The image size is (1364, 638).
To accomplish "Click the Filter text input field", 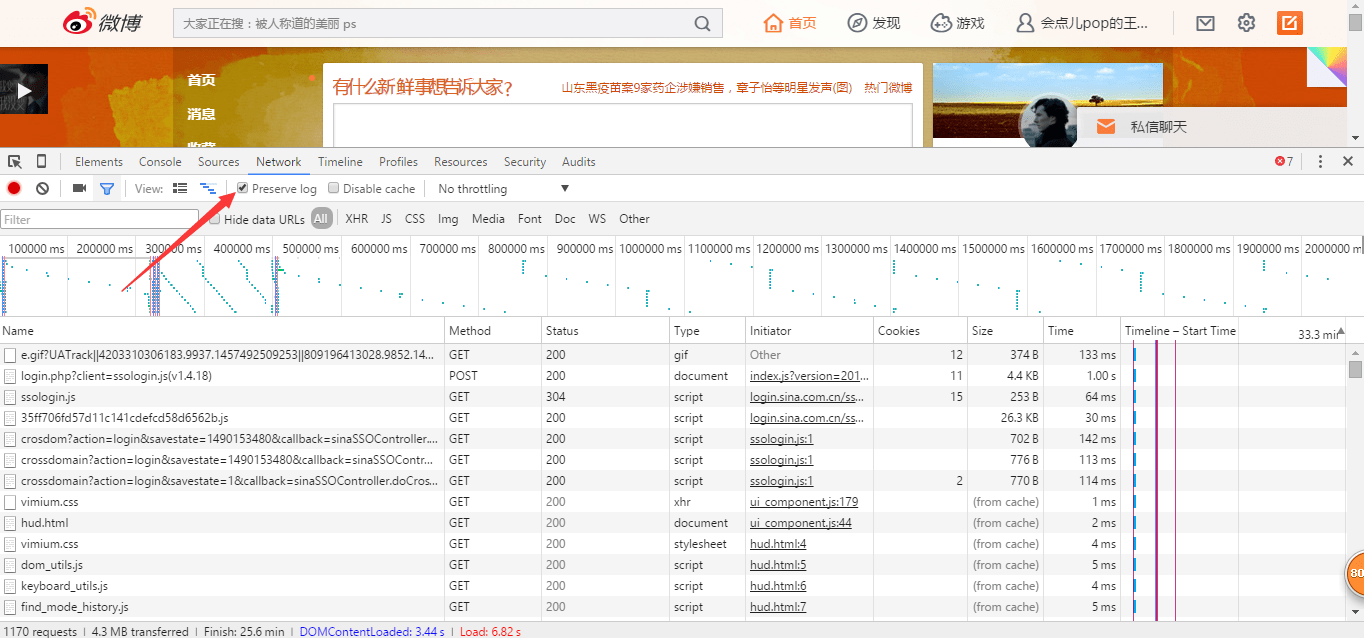I will click(100, 219).
